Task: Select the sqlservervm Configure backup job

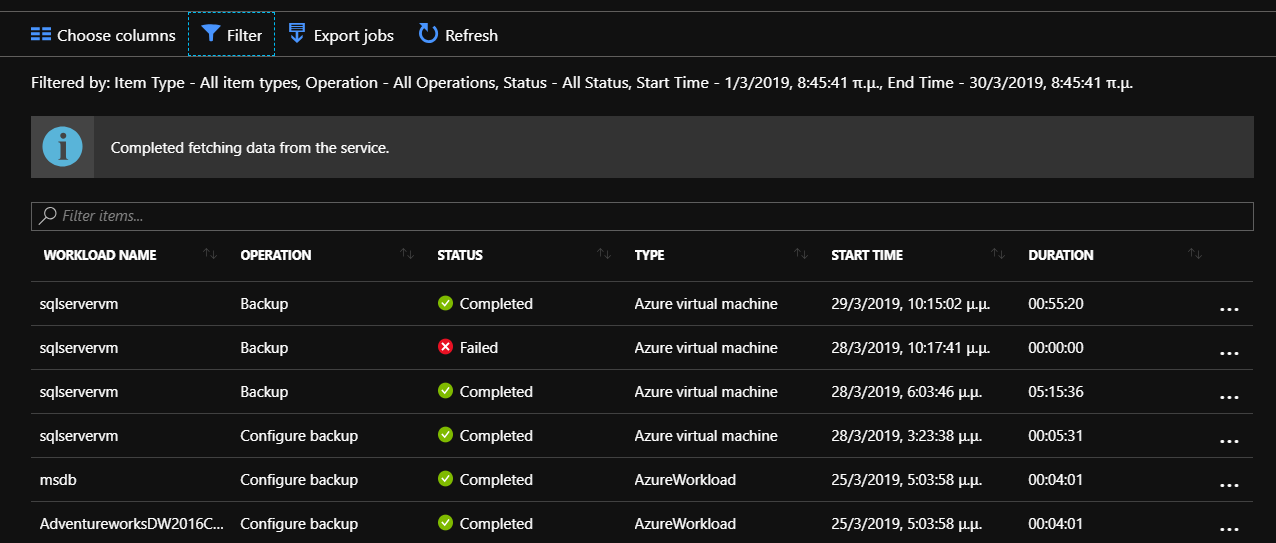Action: coord(642,436)
